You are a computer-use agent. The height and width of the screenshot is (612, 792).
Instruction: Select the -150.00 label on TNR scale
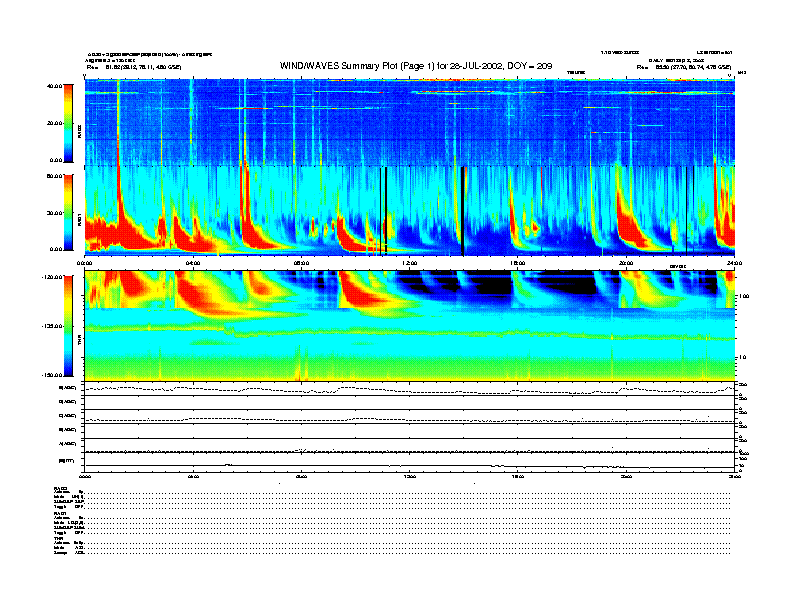coord(52,375)
